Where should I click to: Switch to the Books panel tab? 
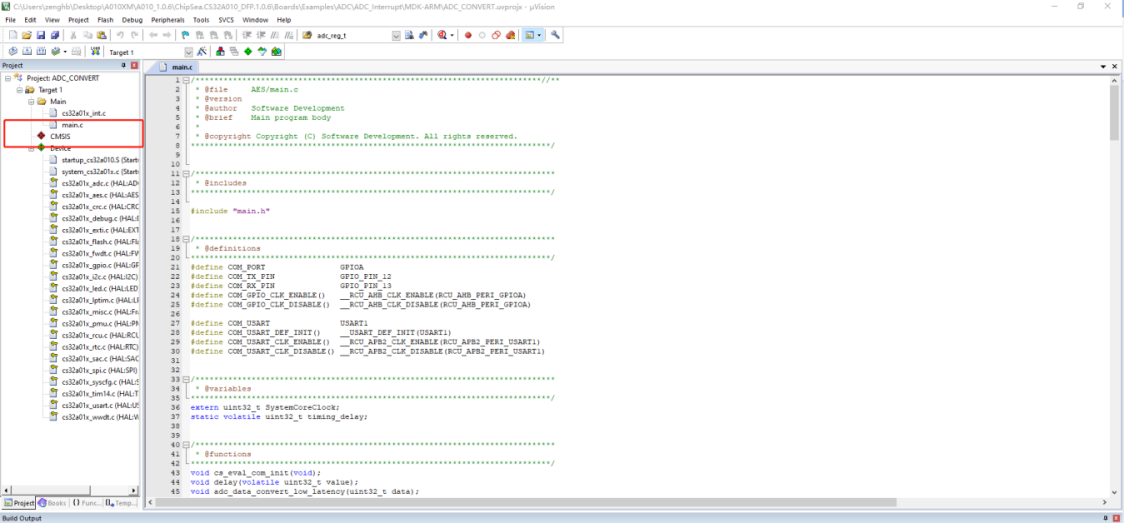point(54,503)
